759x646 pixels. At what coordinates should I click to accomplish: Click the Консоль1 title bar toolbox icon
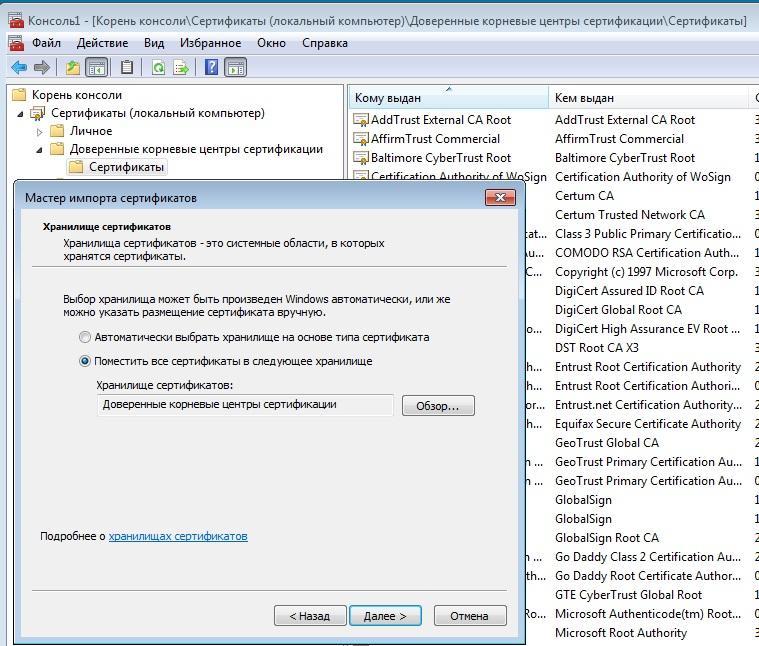coord(16,20)
